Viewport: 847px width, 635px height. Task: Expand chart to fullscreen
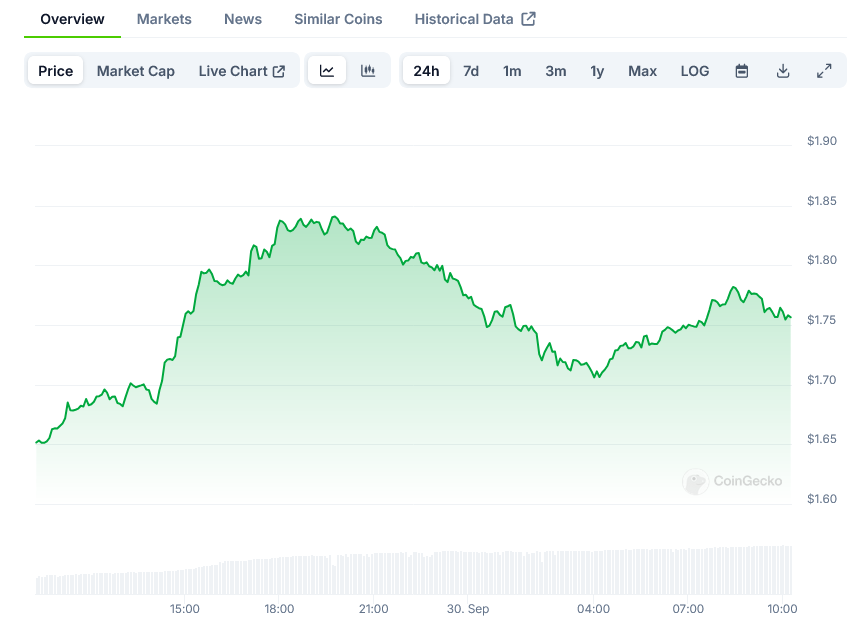[x=824, y=71]
